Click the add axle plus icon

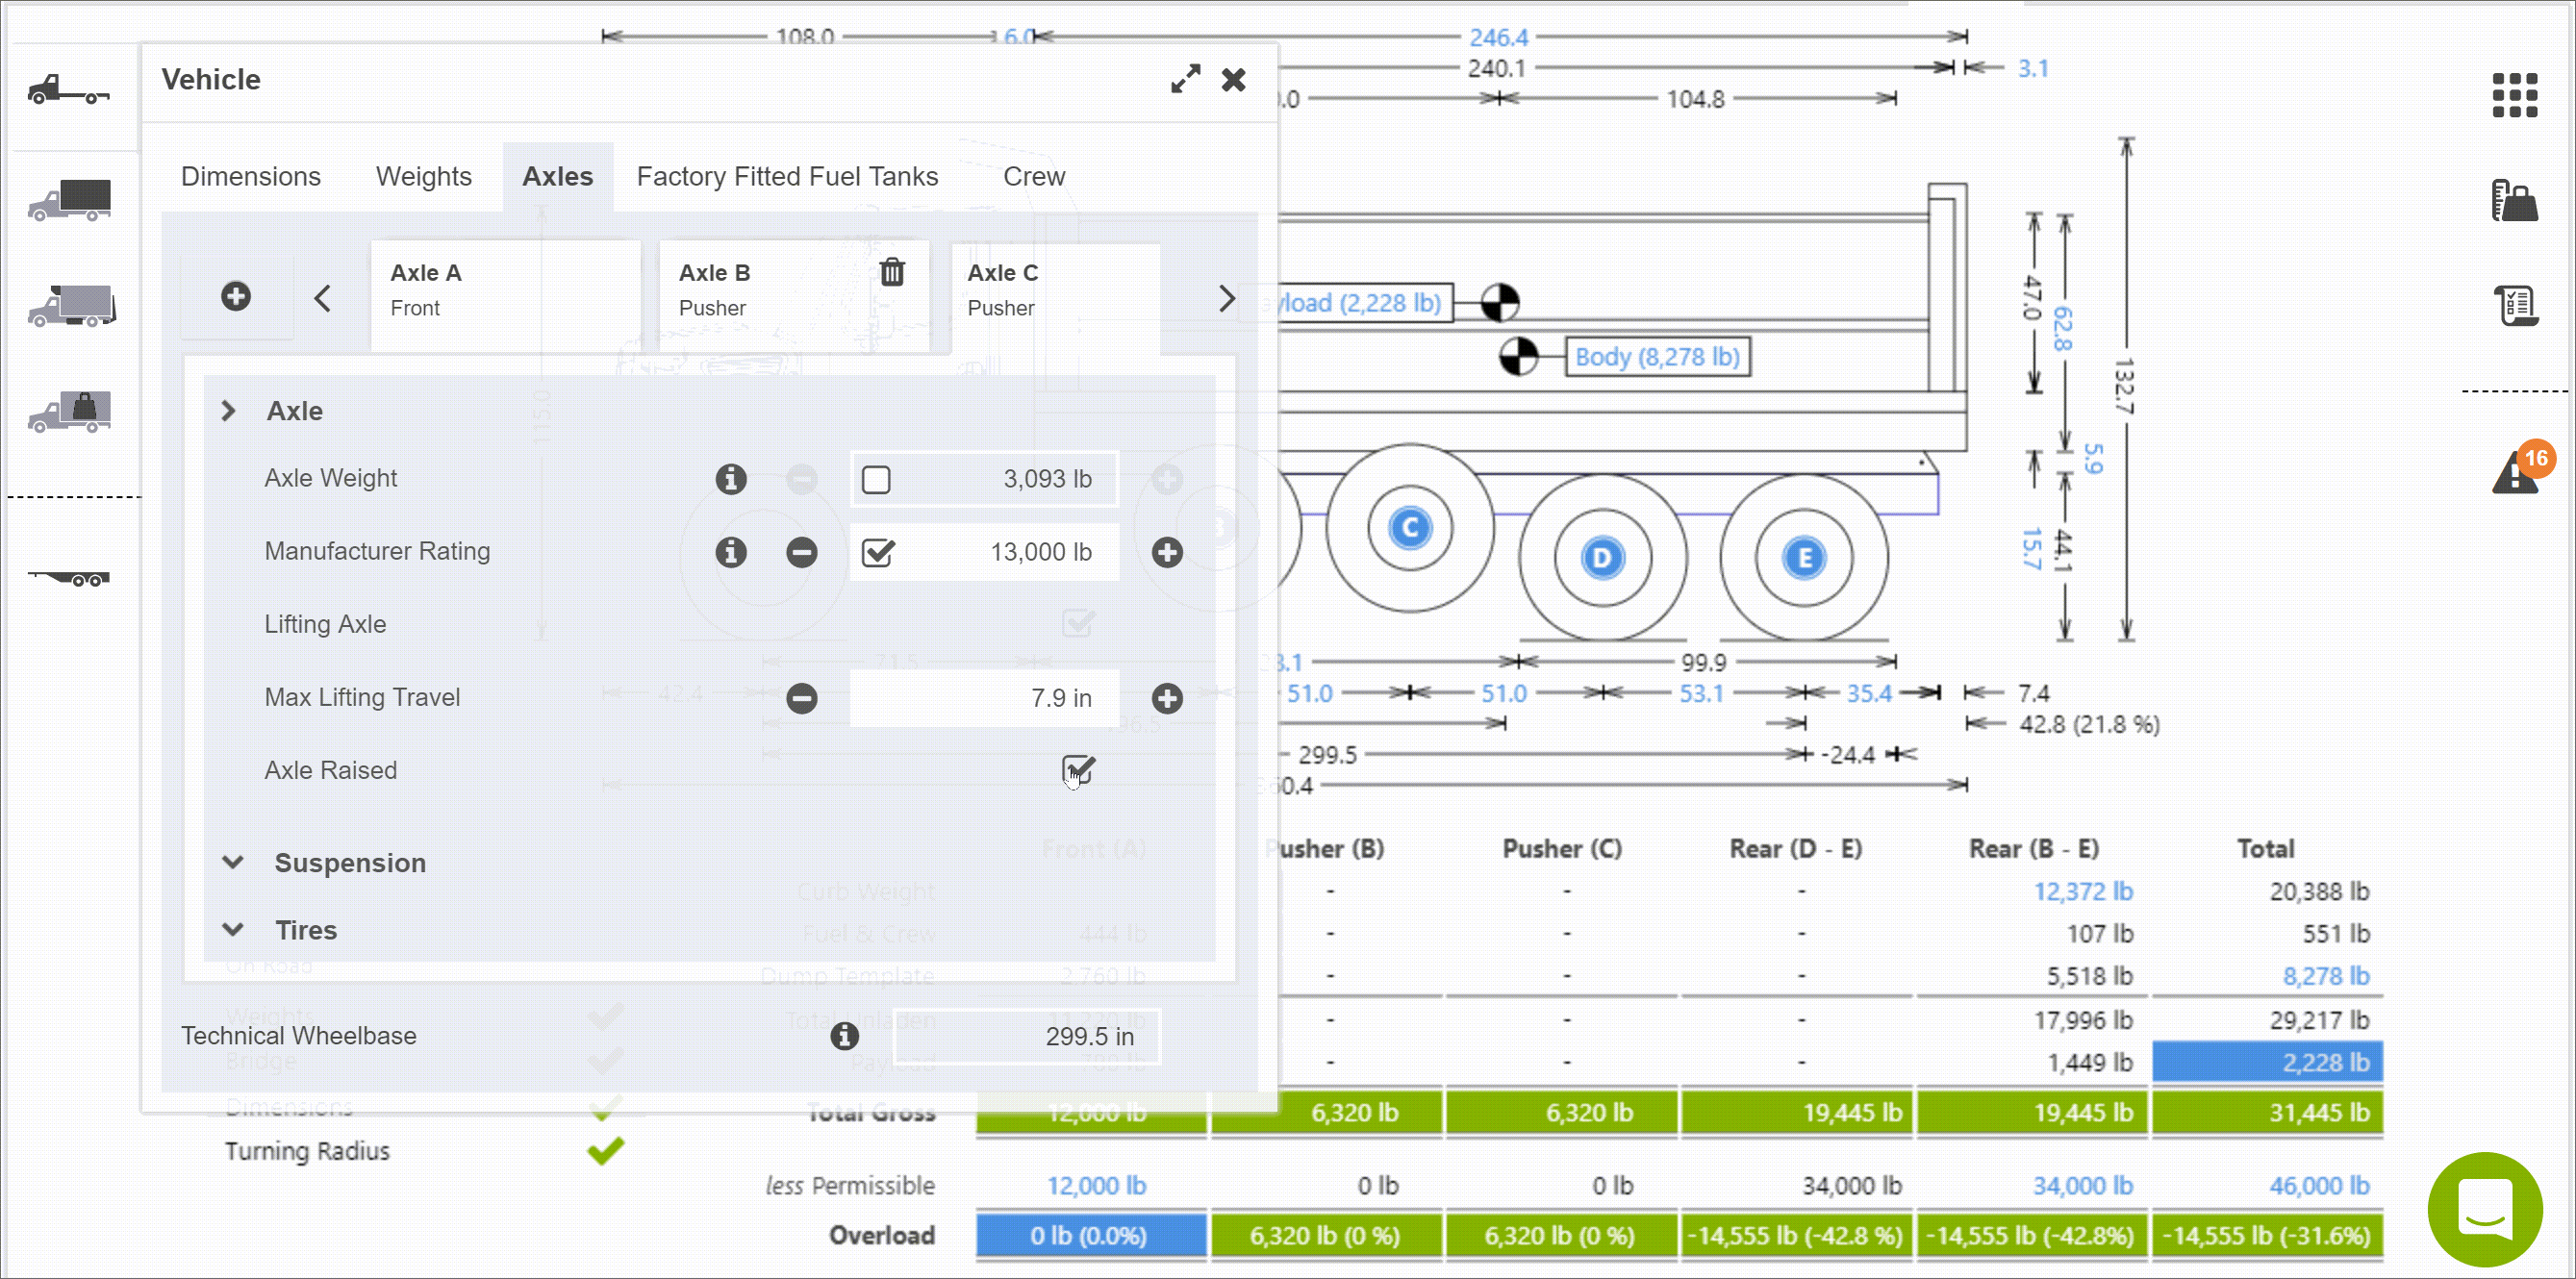click(x=236, y=297)
